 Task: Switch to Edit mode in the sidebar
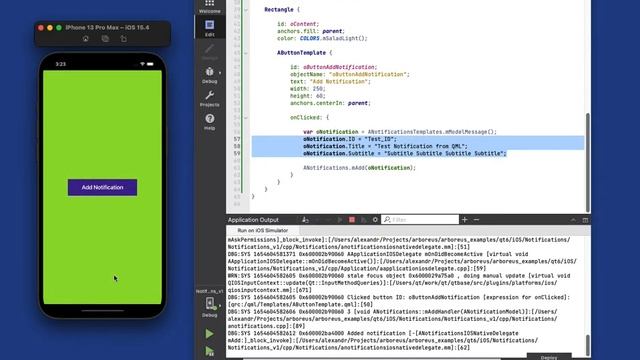pyautogui.click(x=209, y=28)
